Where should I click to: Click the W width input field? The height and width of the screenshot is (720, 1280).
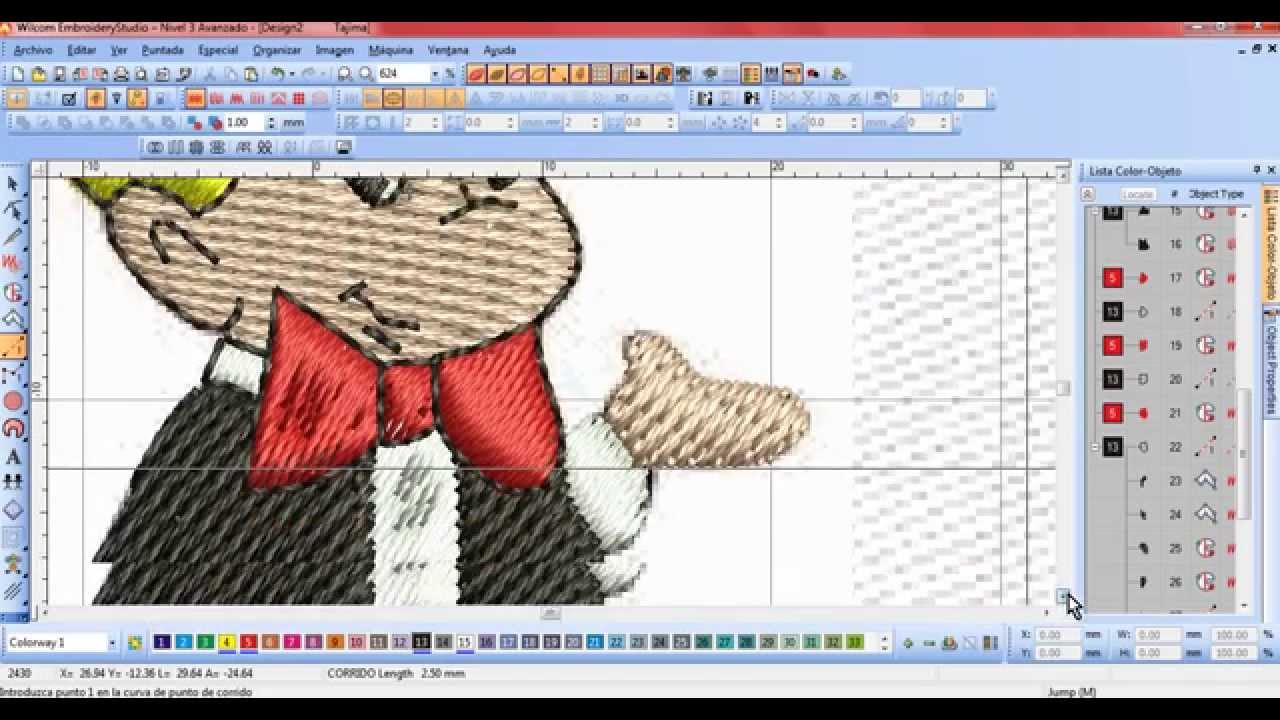(x=1157, y=635)
